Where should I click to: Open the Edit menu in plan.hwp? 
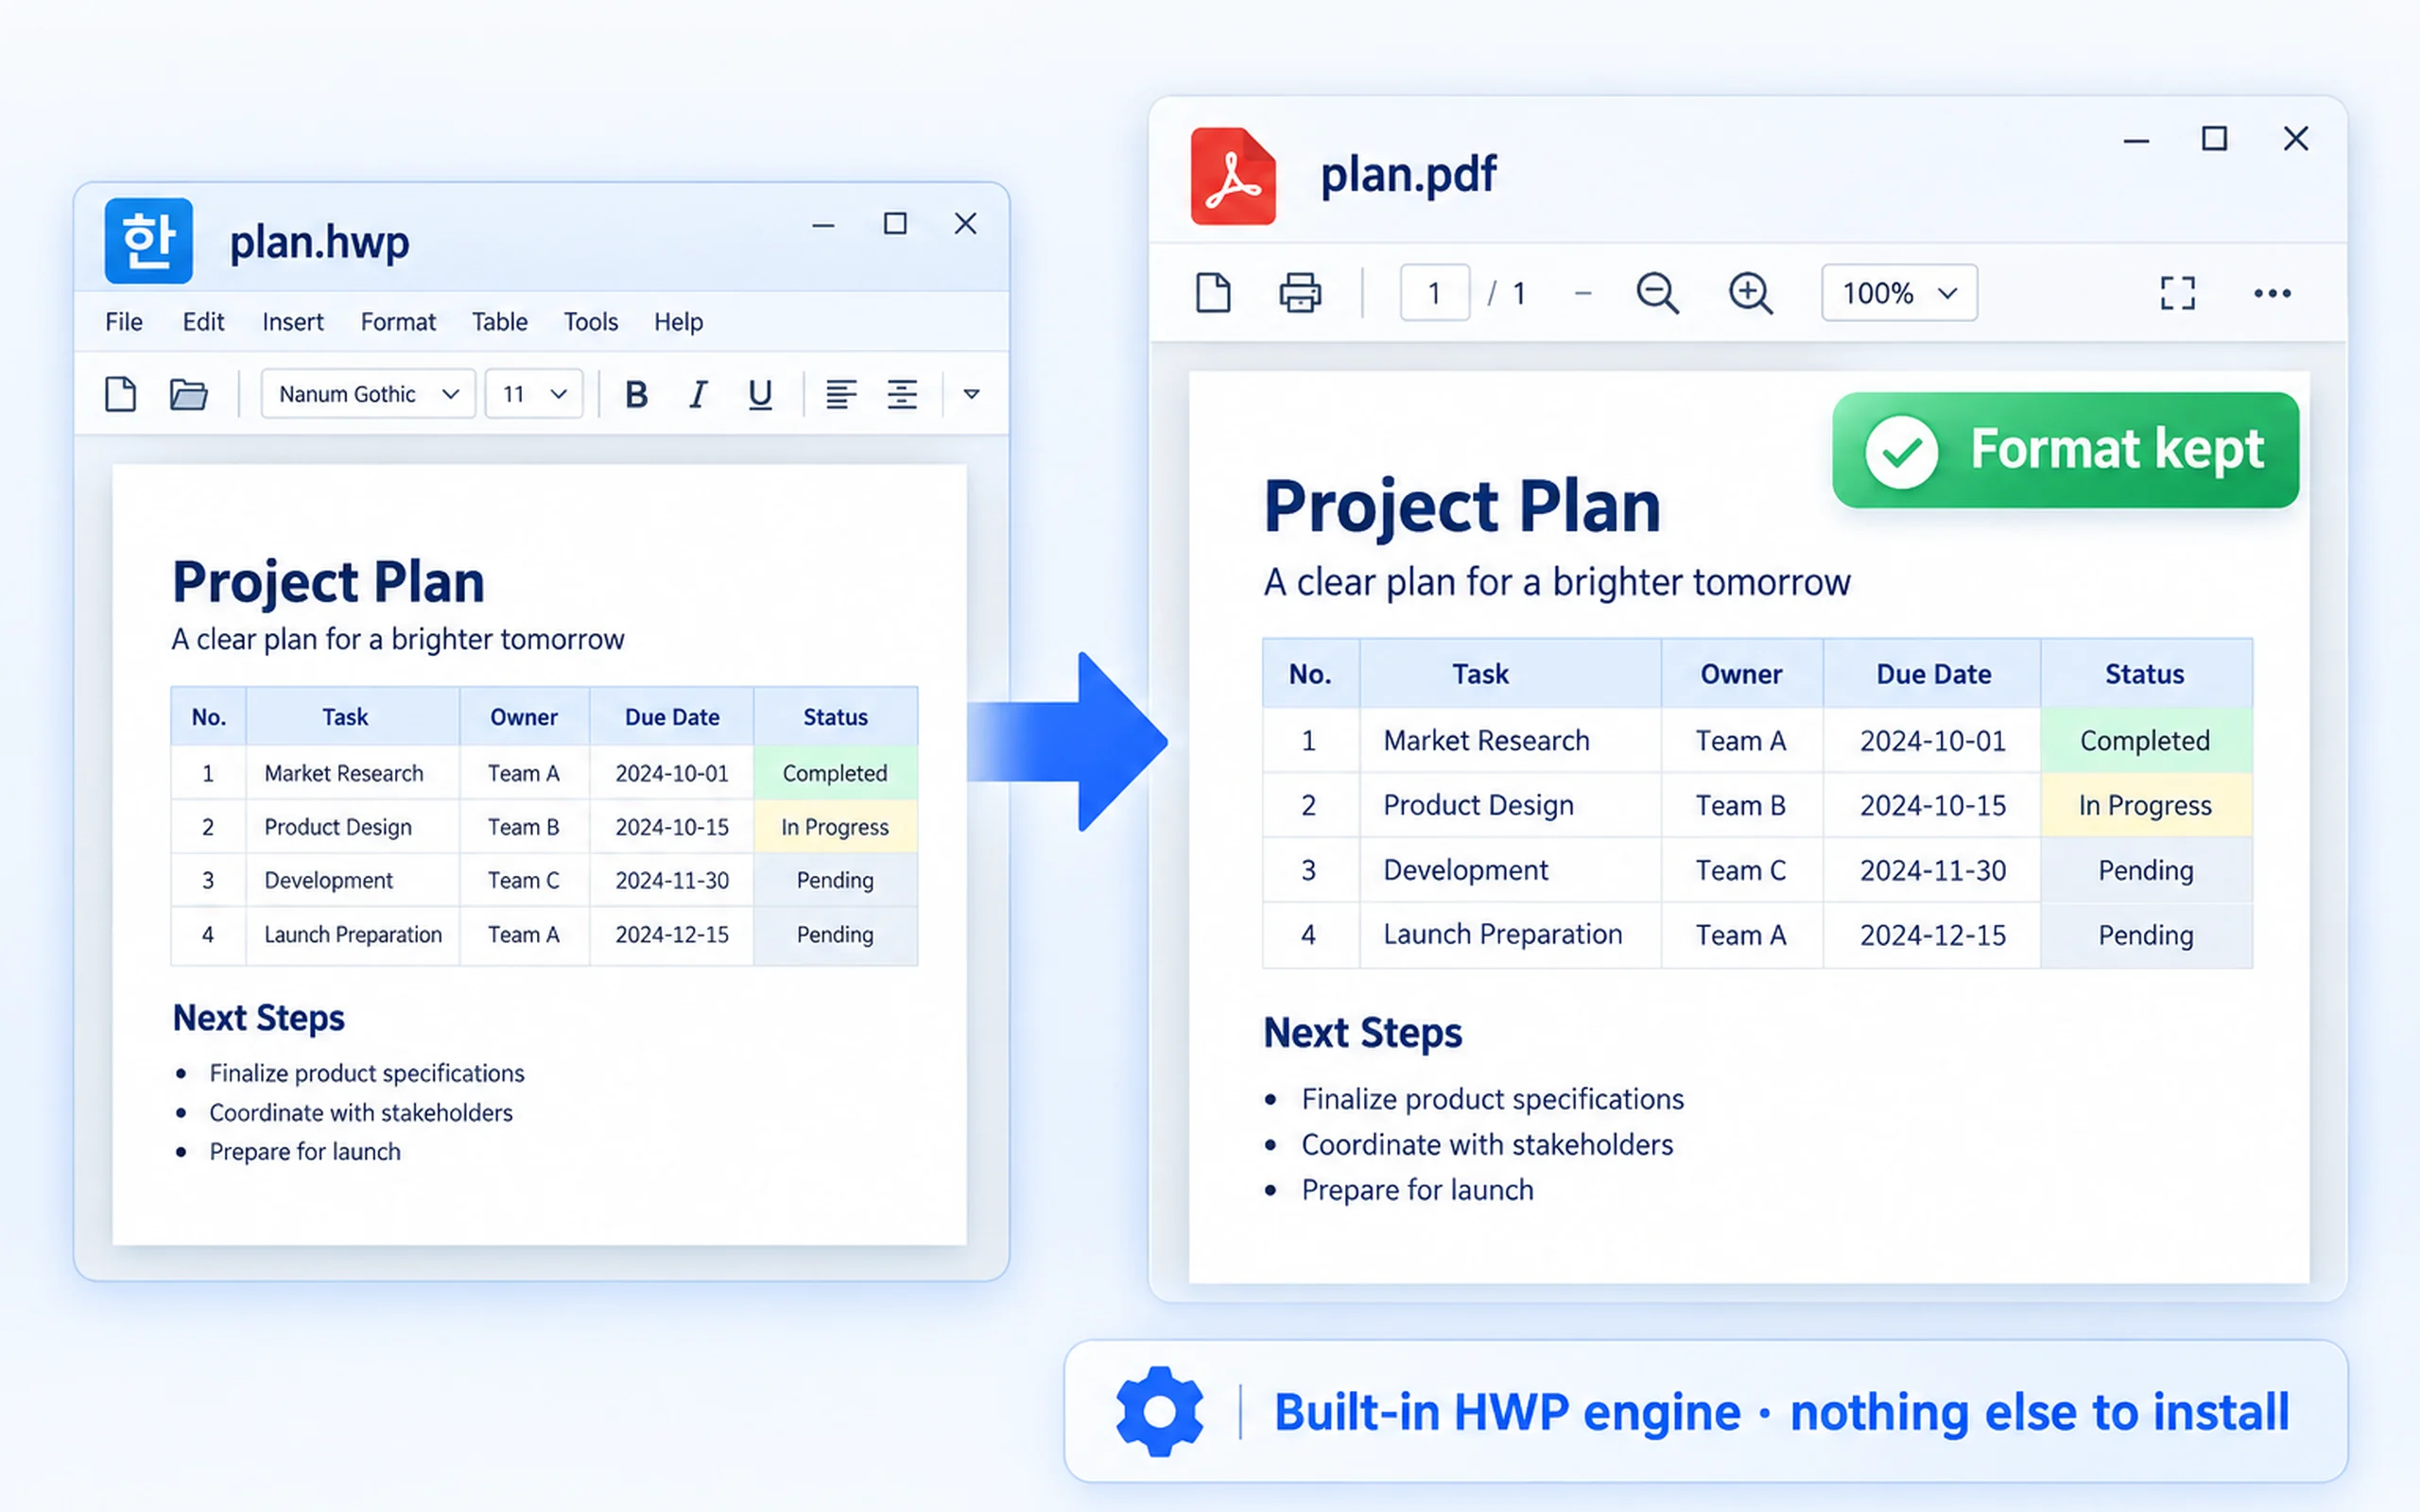point(203,322)
